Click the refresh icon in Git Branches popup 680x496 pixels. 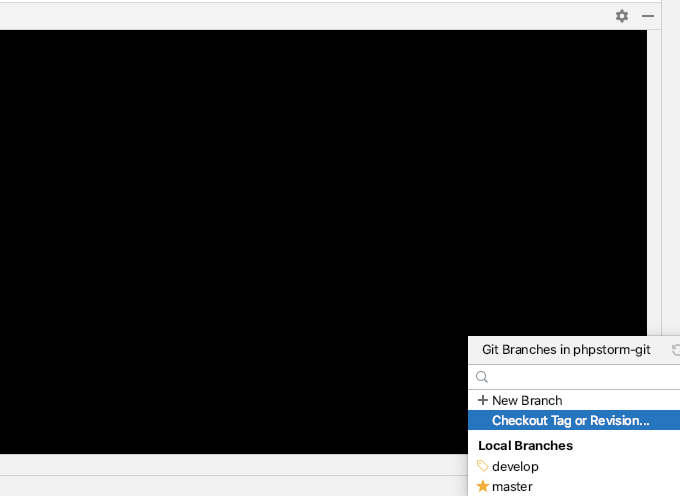point(676,349)
